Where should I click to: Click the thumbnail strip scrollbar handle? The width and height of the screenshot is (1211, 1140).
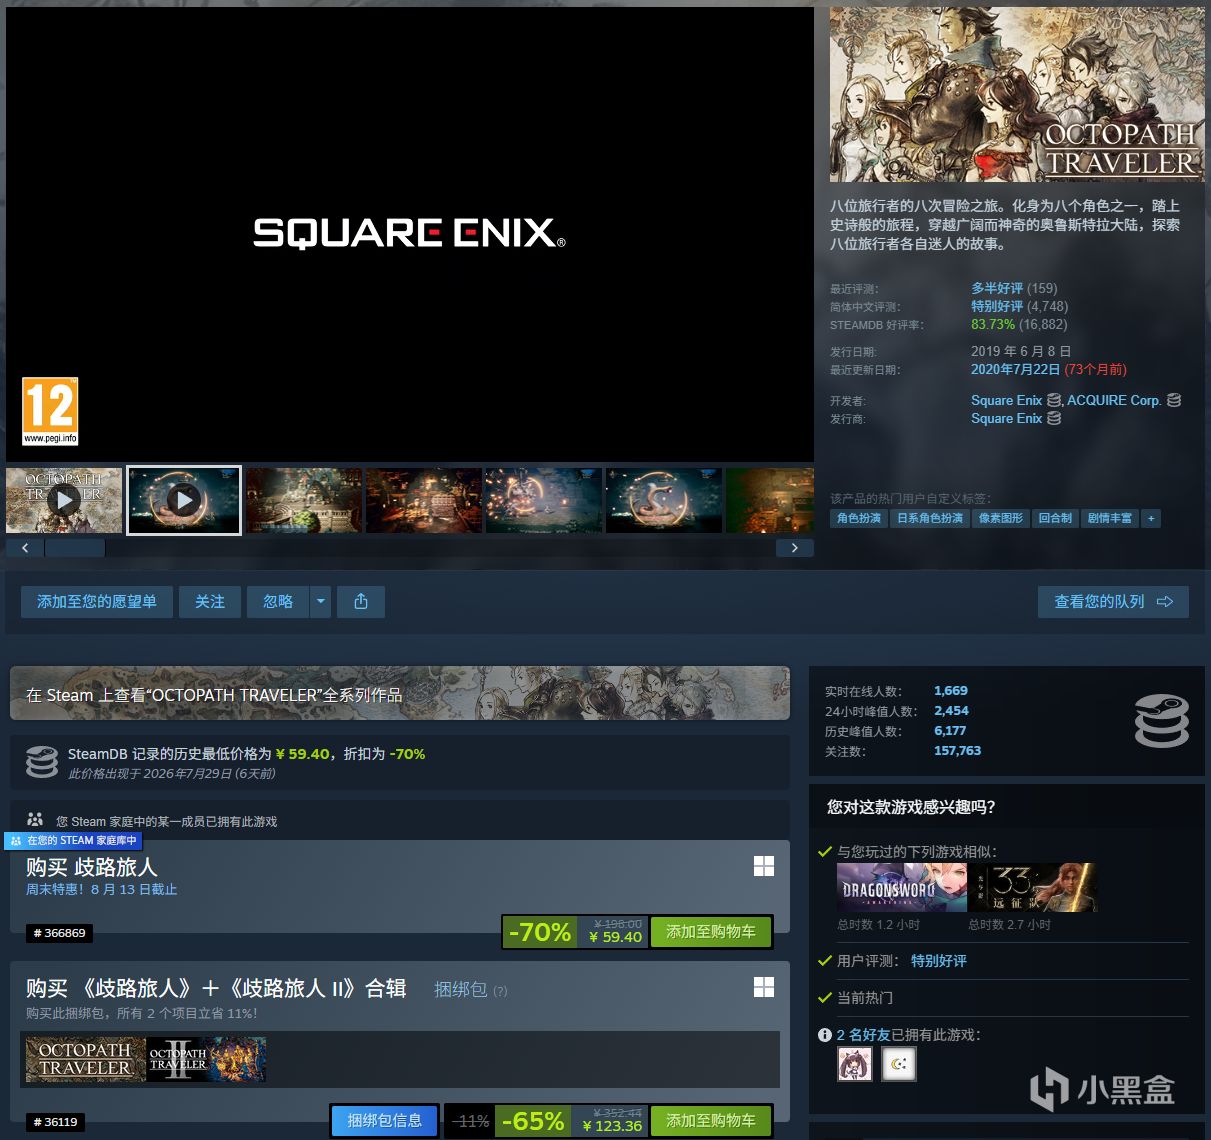(x=75, y=548)
